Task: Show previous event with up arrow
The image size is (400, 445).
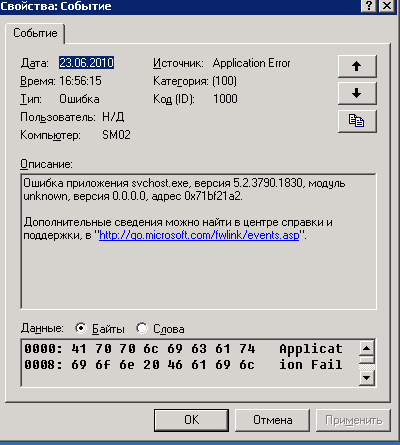Action: [x=357, y=66]
